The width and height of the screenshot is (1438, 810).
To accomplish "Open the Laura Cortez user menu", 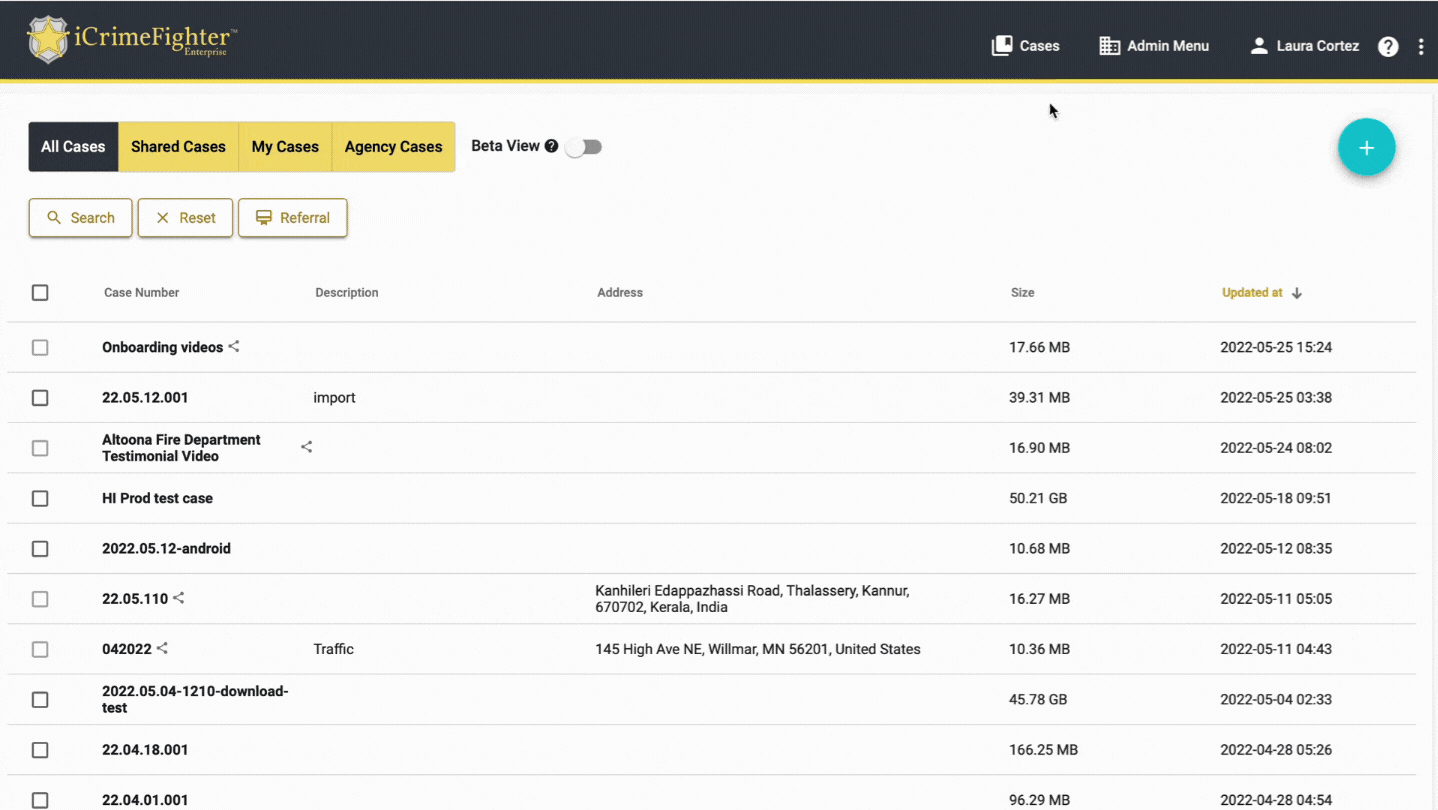I will (1305, 46).
